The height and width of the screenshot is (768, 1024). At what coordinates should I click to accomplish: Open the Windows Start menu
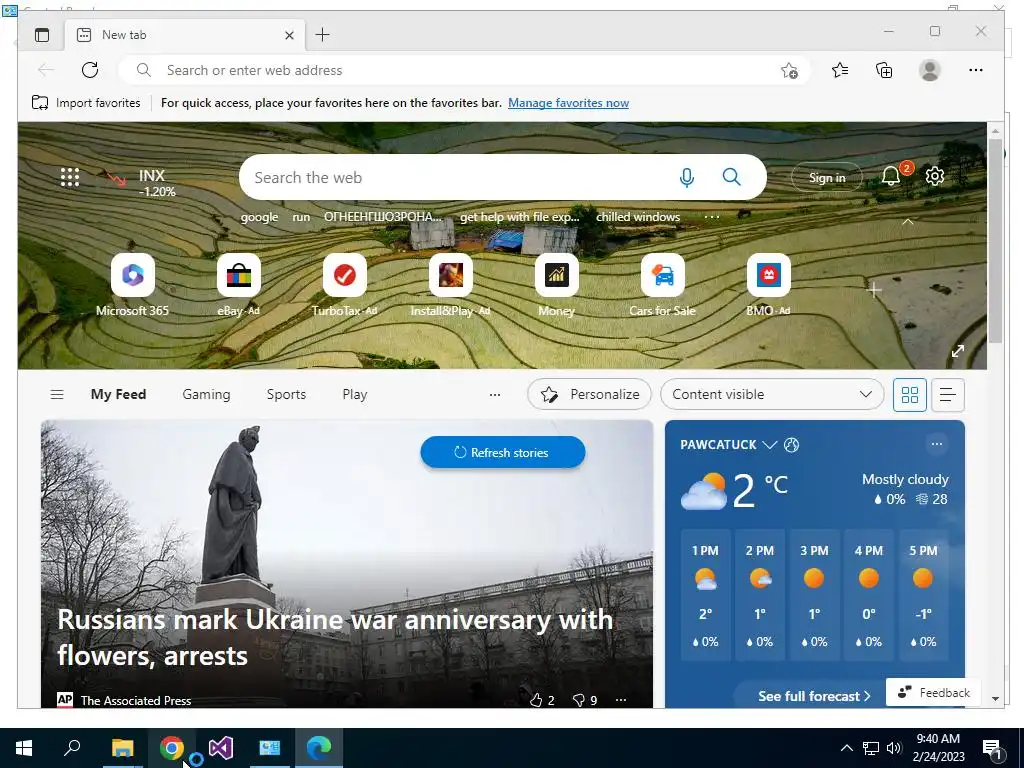24,748
